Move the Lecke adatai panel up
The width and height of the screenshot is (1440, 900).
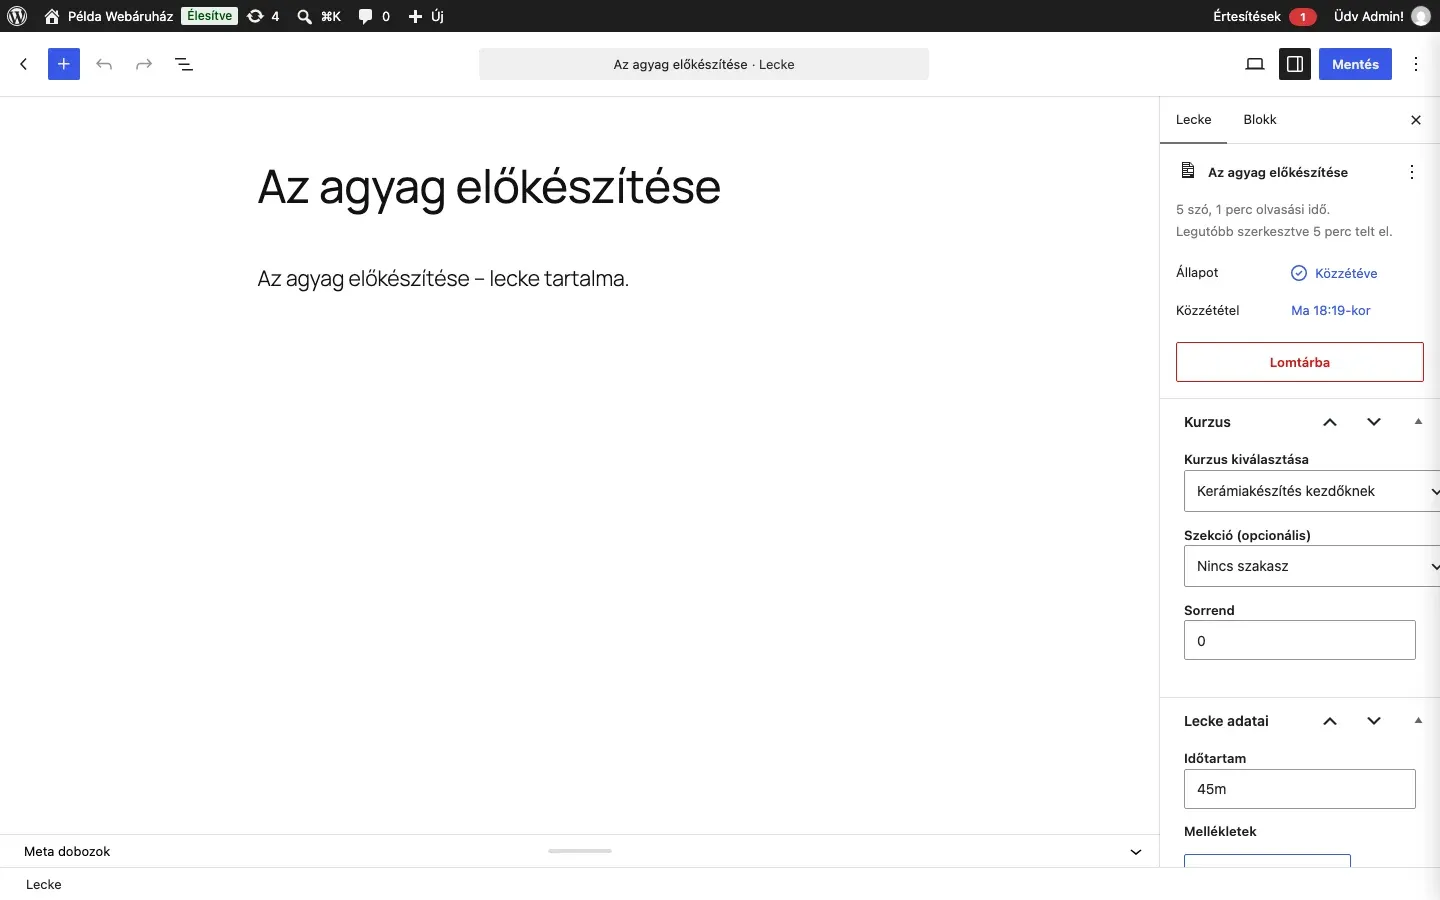coord(1331,721)
